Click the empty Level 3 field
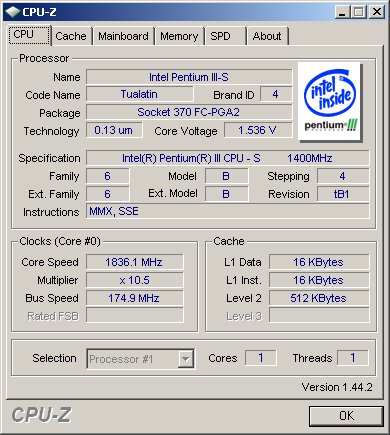The width and height of the screenshot is (390, 435). point(319,315)
